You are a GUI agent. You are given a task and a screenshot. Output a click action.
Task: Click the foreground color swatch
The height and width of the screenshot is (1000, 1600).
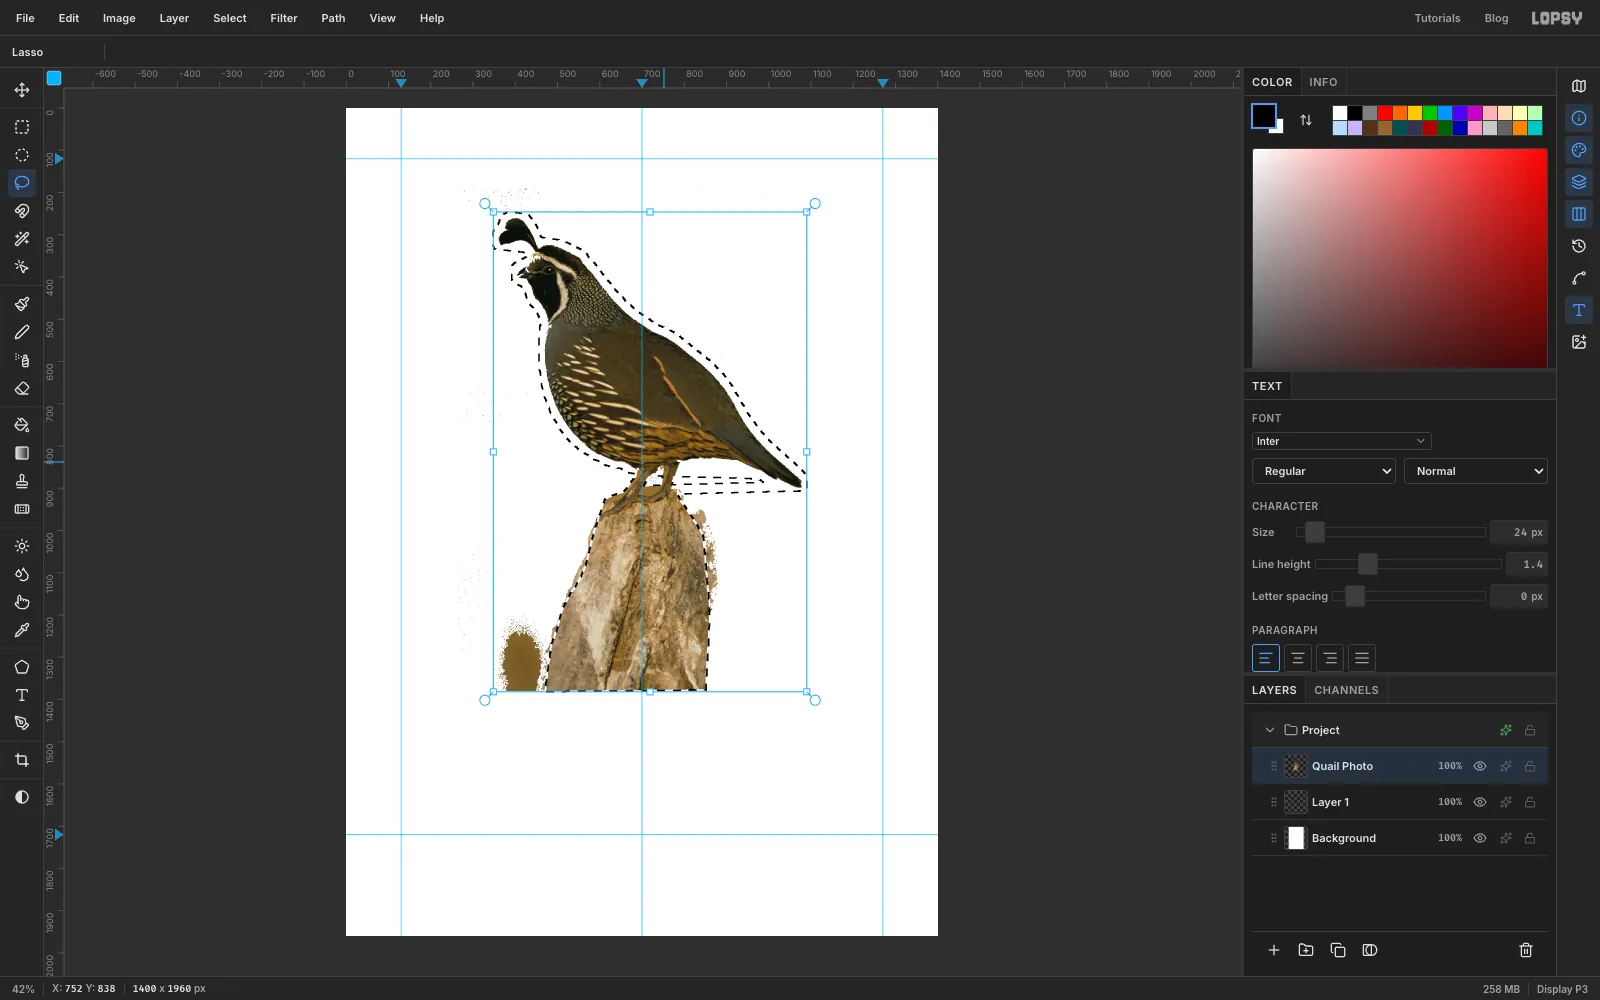1264,116
